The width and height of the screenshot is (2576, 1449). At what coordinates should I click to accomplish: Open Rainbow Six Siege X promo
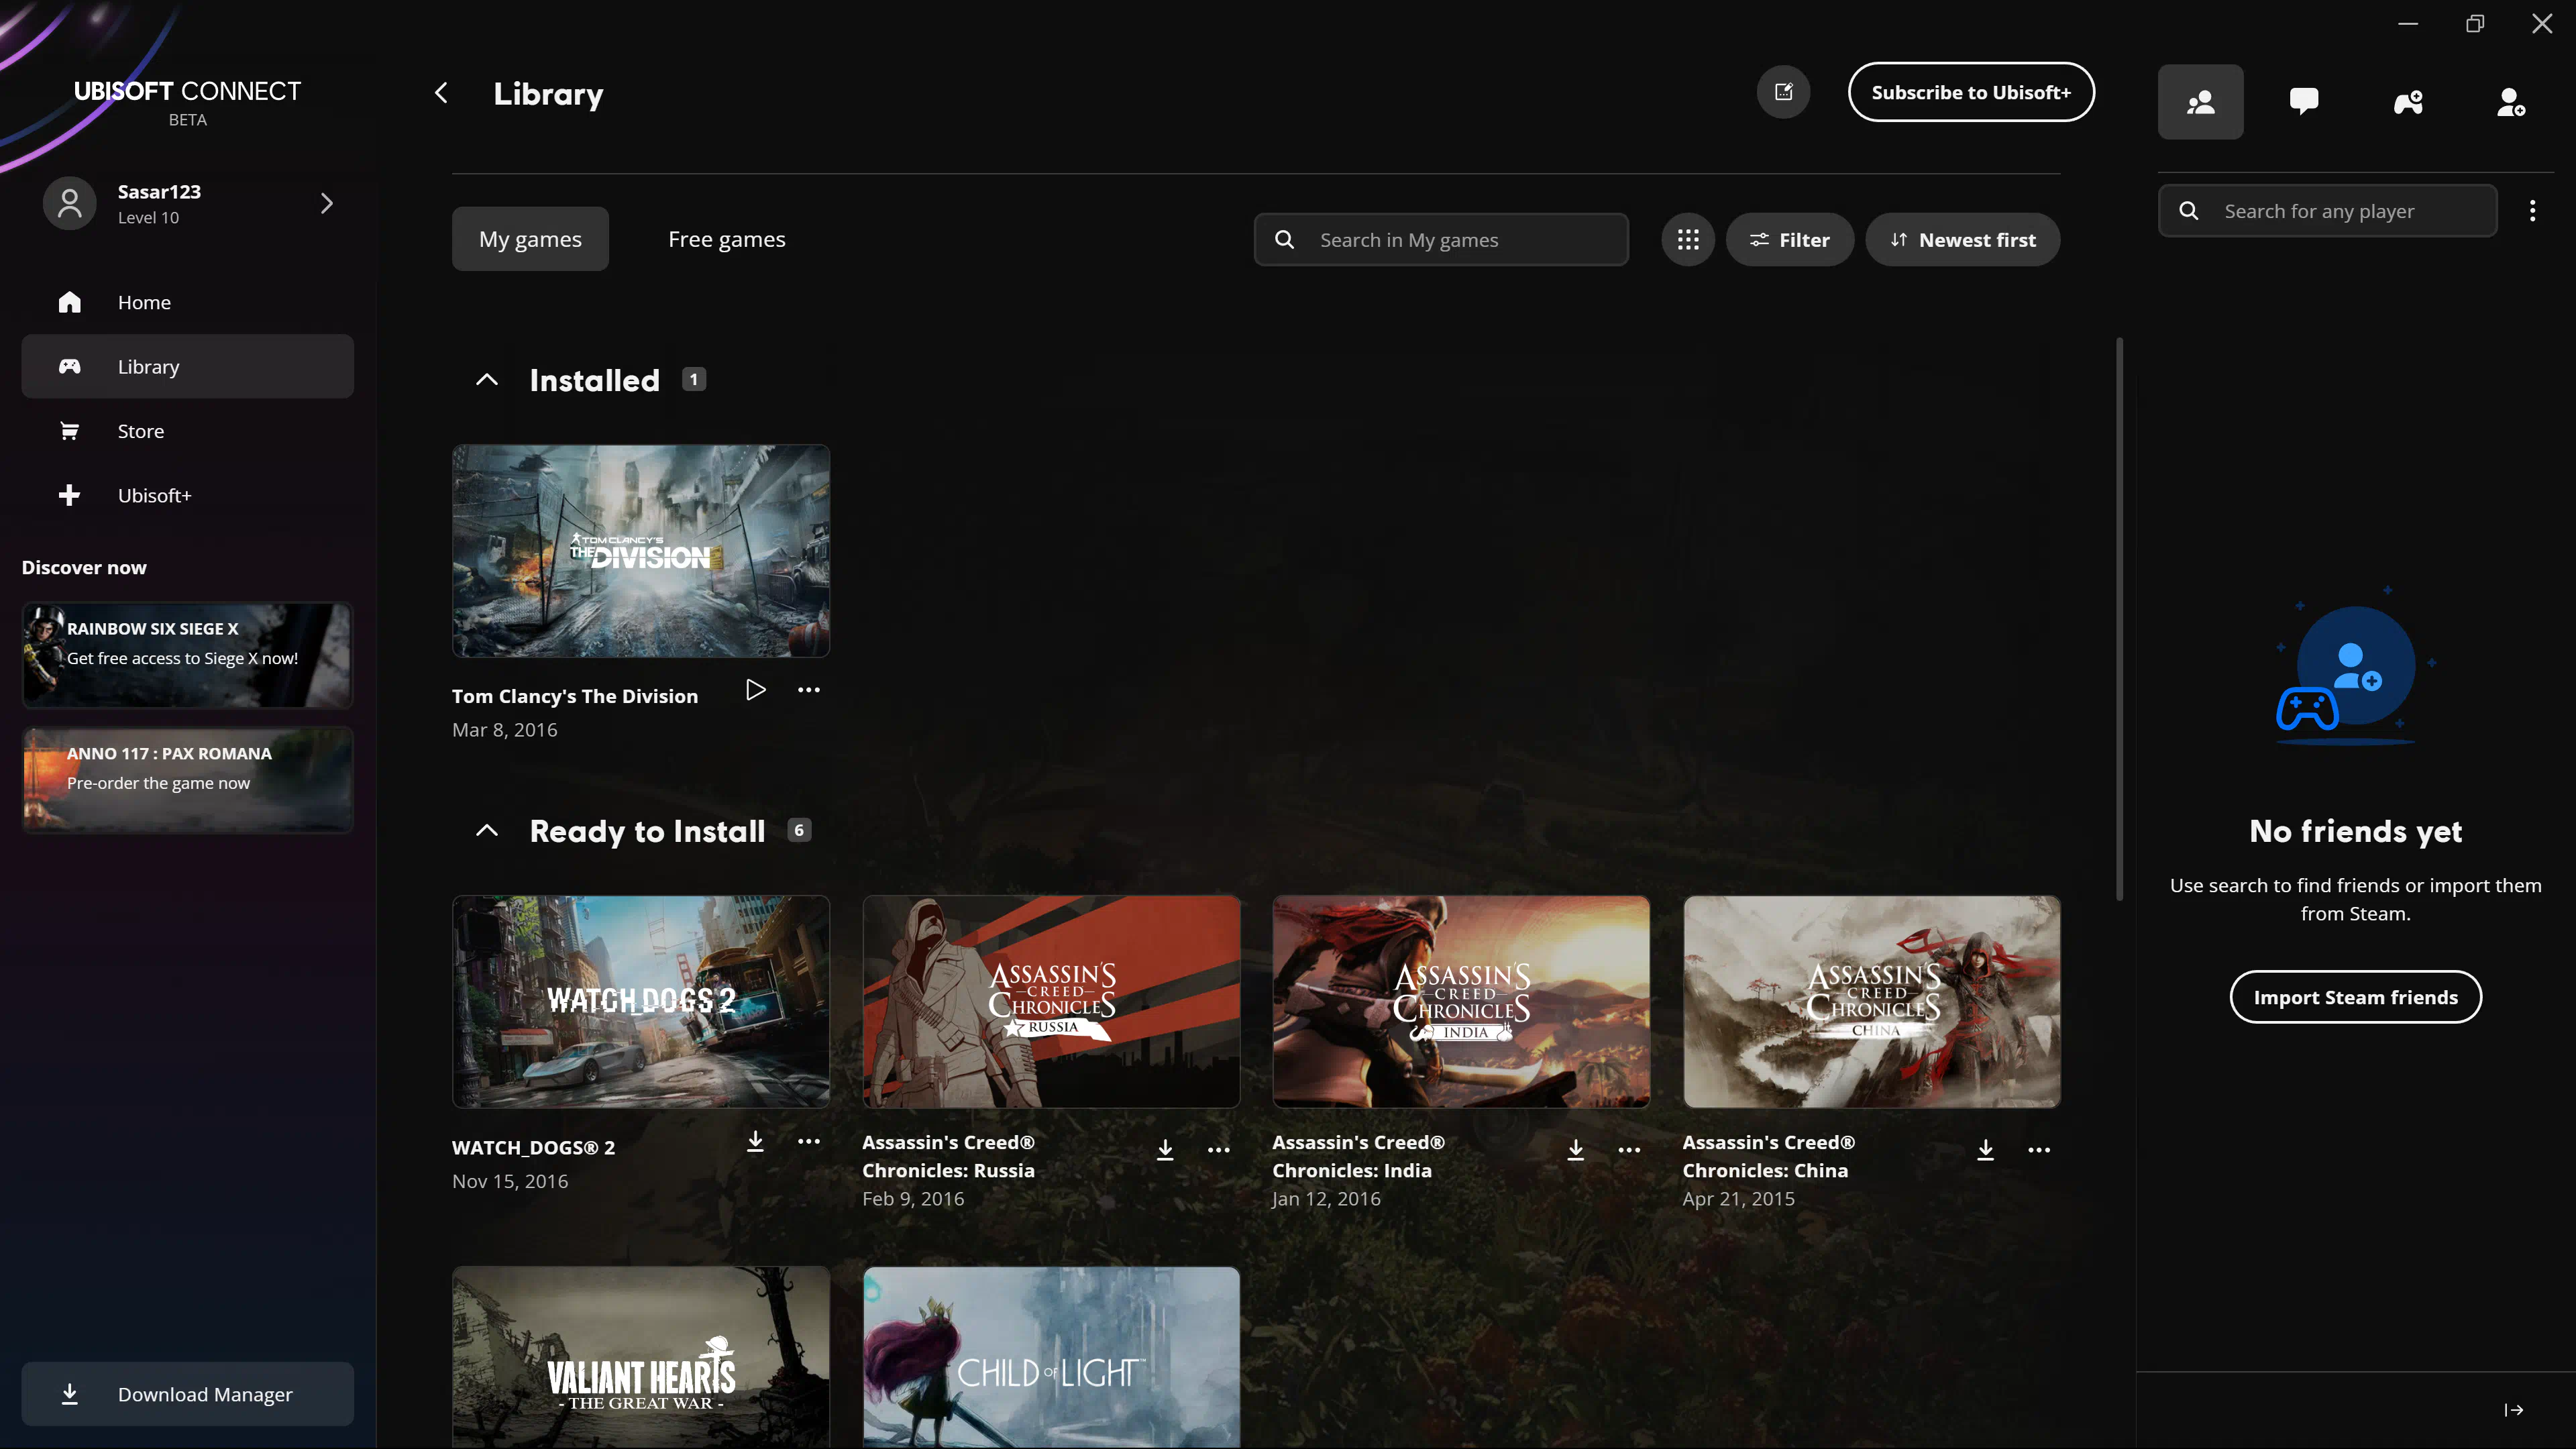tap(187, 655)
